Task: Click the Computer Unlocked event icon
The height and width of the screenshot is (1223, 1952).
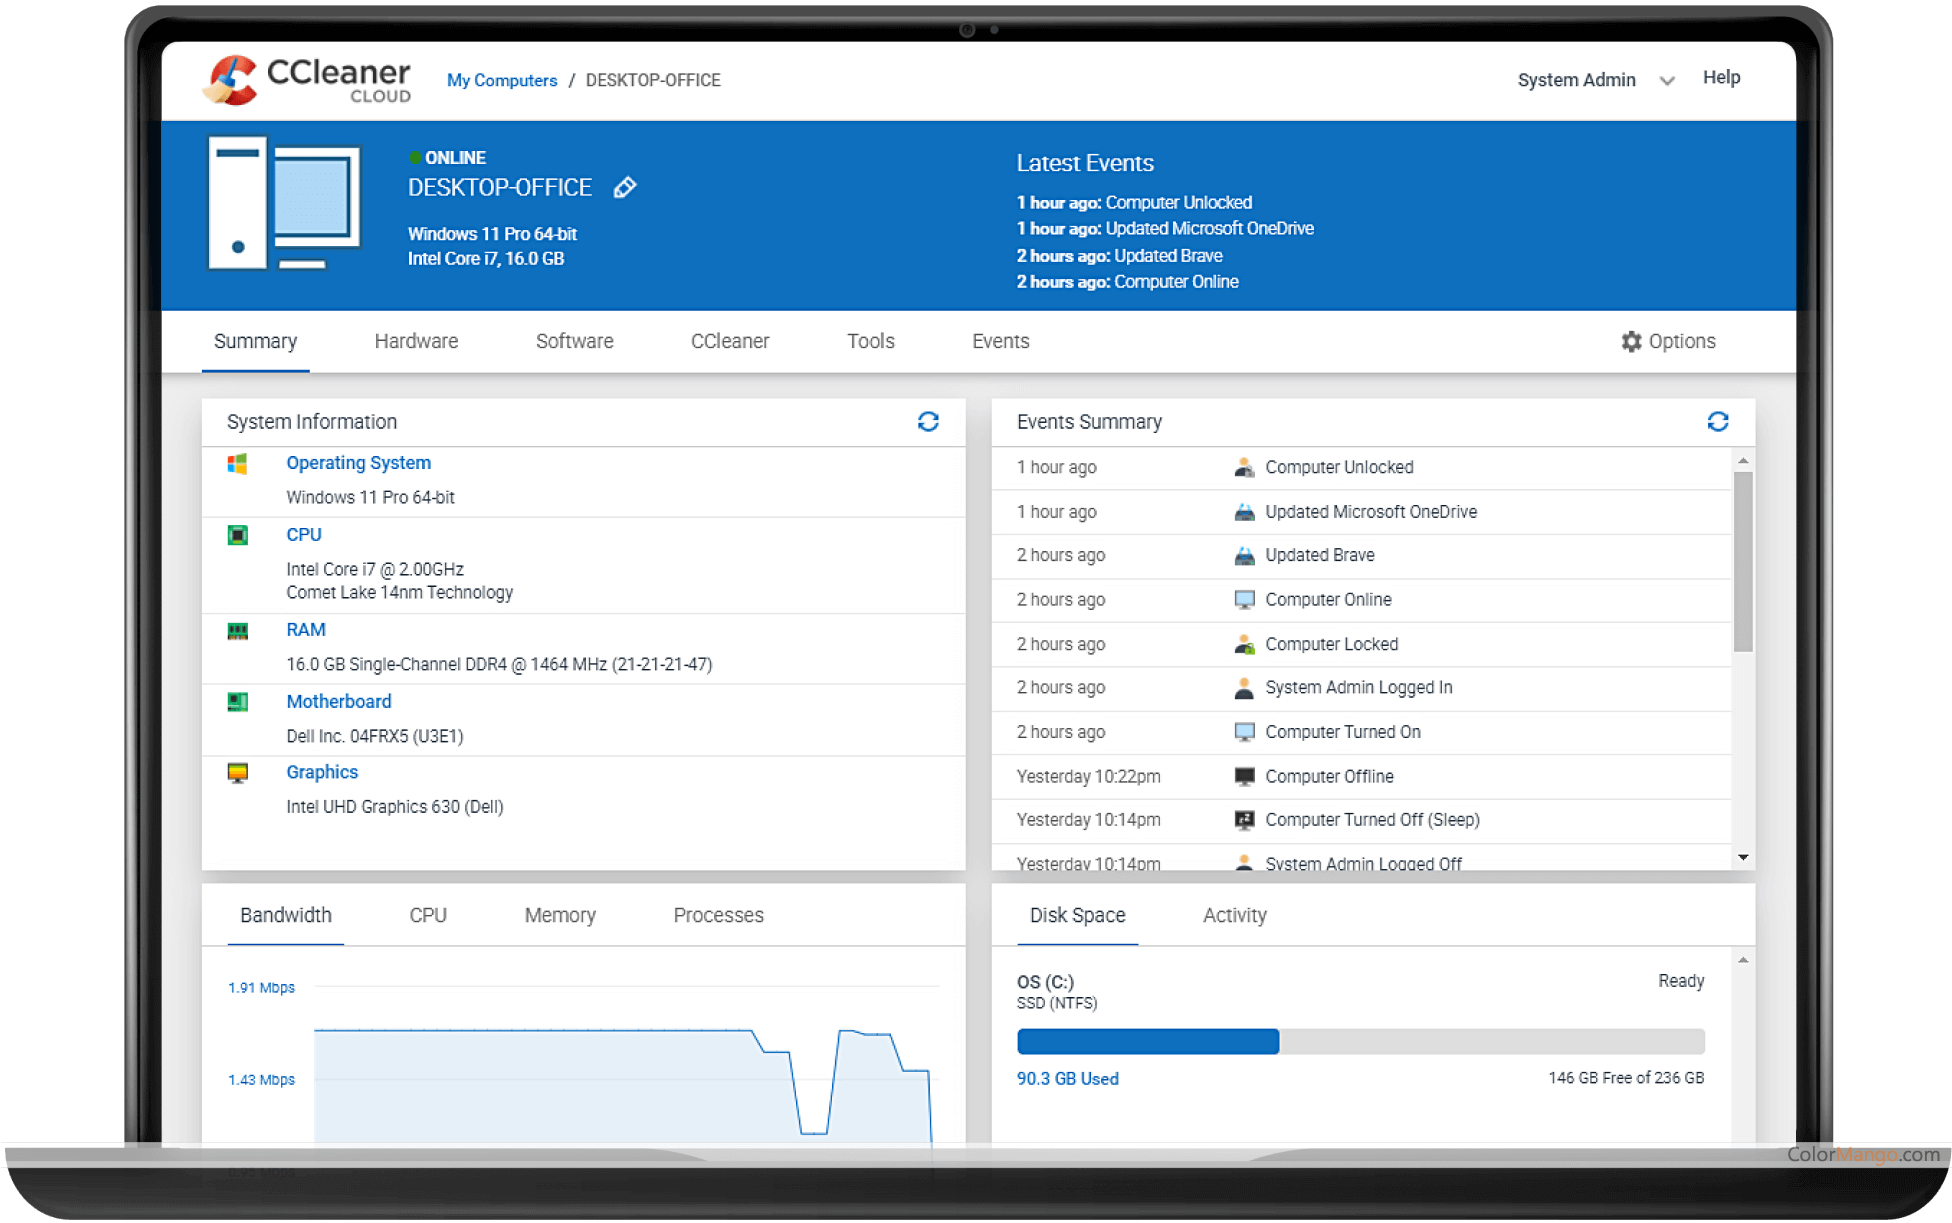Action: coord(1244,467)
